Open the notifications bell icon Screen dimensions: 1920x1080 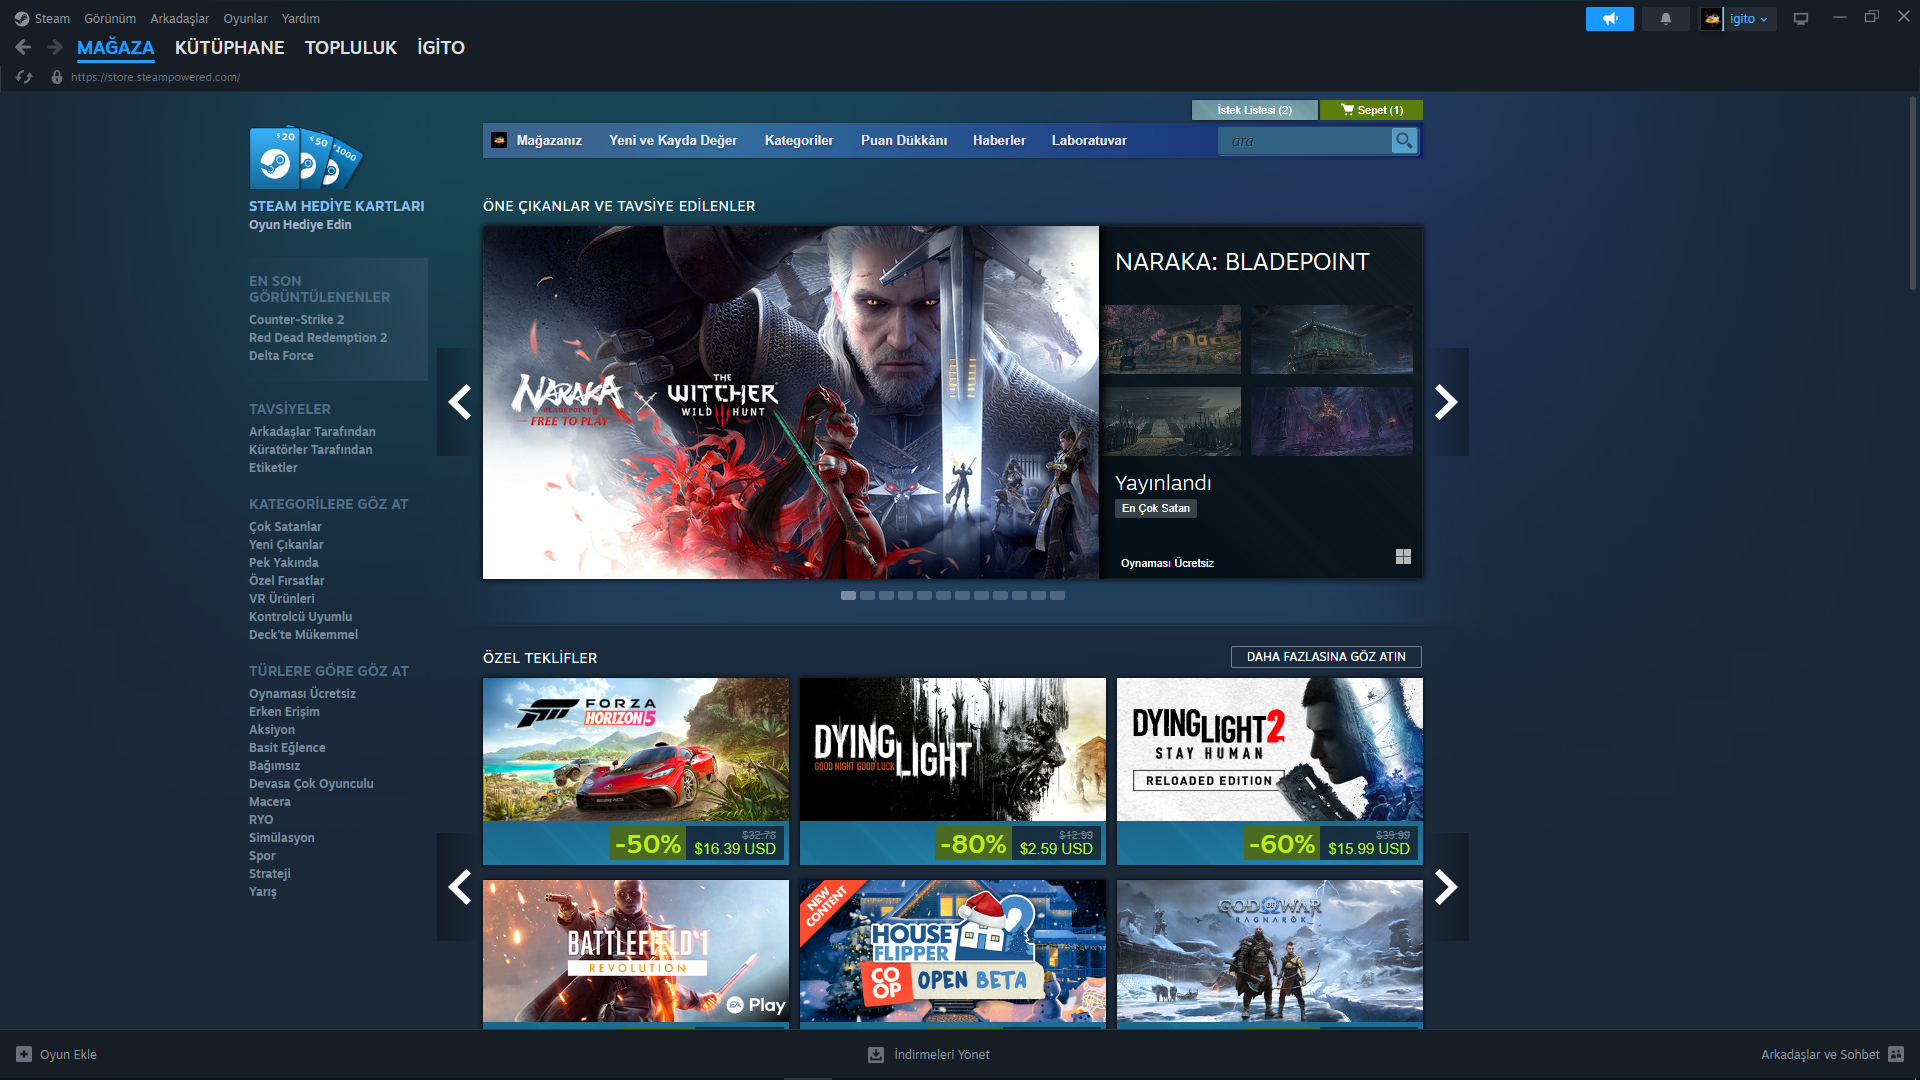[1665, 19]
